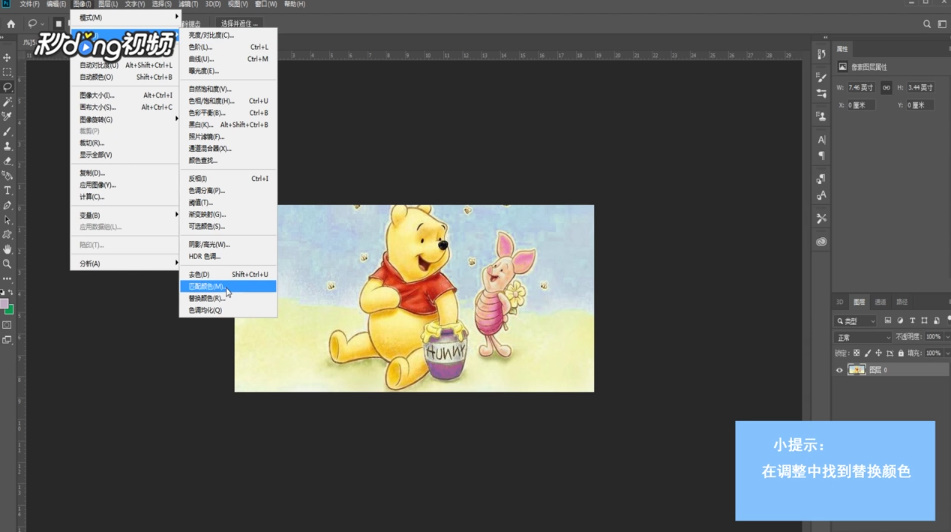This screenshot has height=532, width=951.
Task: Select the Eraser tool
Action: [7, 161]
